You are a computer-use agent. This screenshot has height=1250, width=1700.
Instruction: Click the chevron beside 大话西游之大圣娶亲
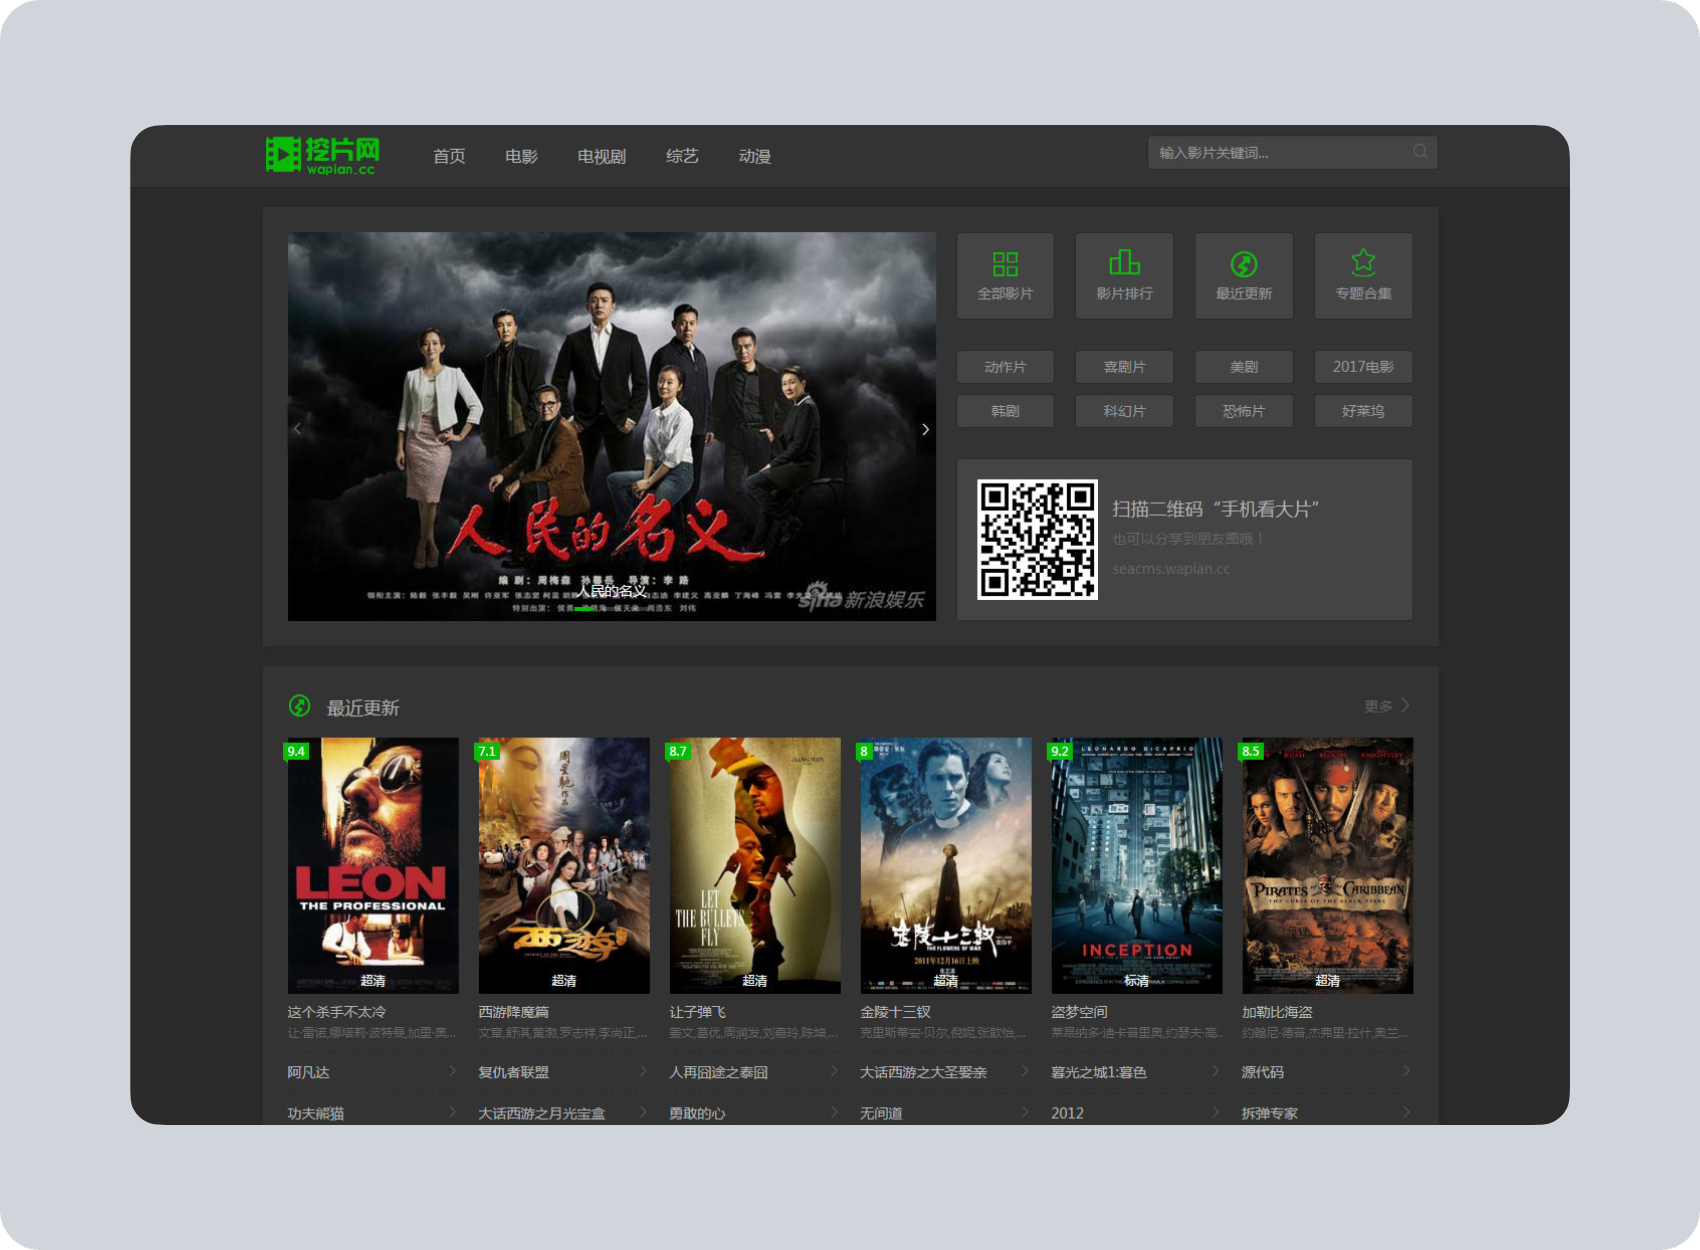(x=1025, y=1071)
